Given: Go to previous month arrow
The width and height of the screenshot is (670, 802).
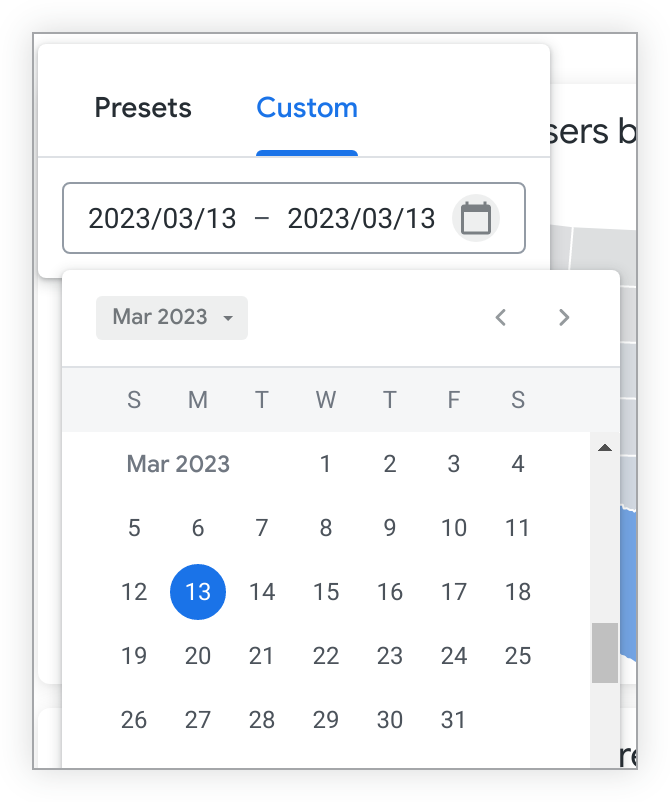Looking at the screenshot, I should 501,318.
